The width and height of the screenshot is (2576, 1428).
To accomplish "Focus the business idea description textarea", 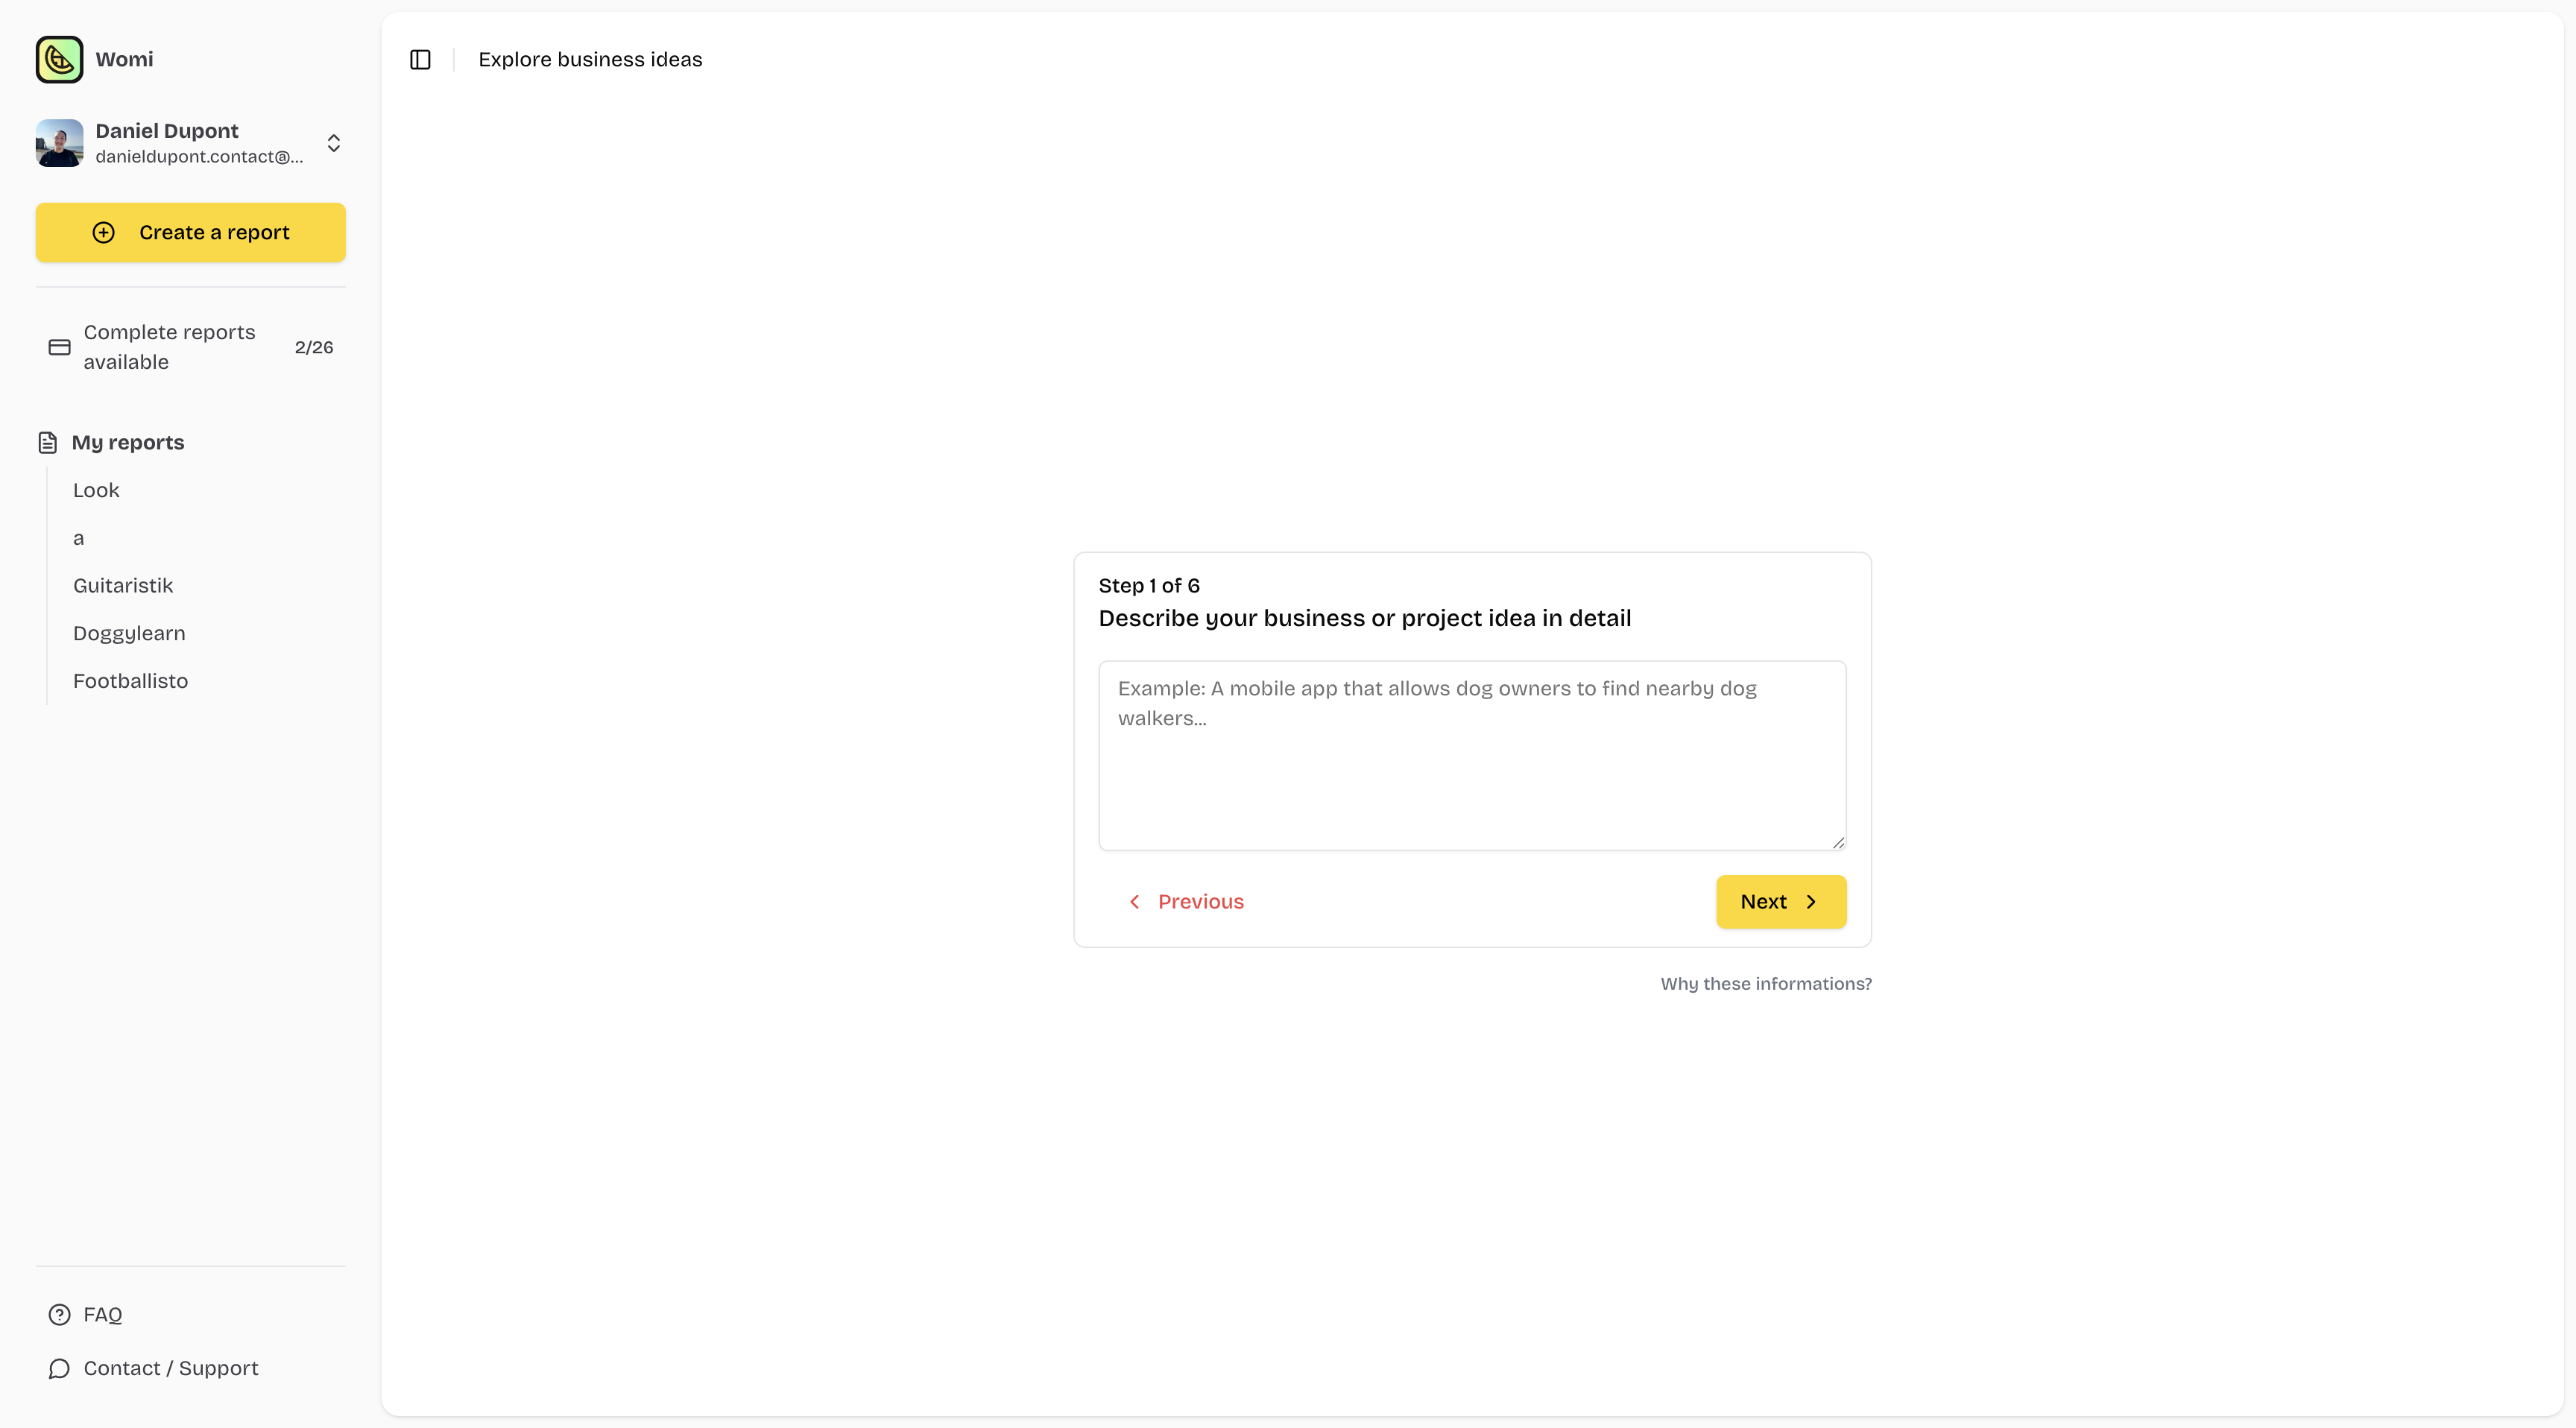I will pyautogui.click(x=1471, y=755).
